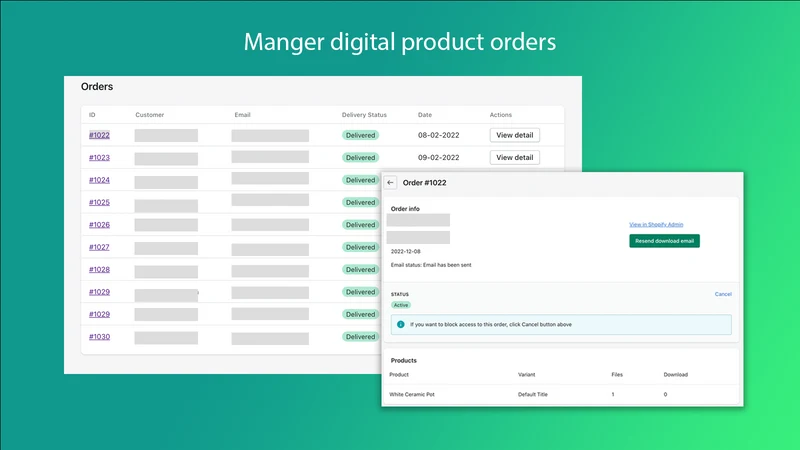This screenshot has height=450, width=800.
Task: Click Delivered badge for order #1030
Action: (360, 337)
